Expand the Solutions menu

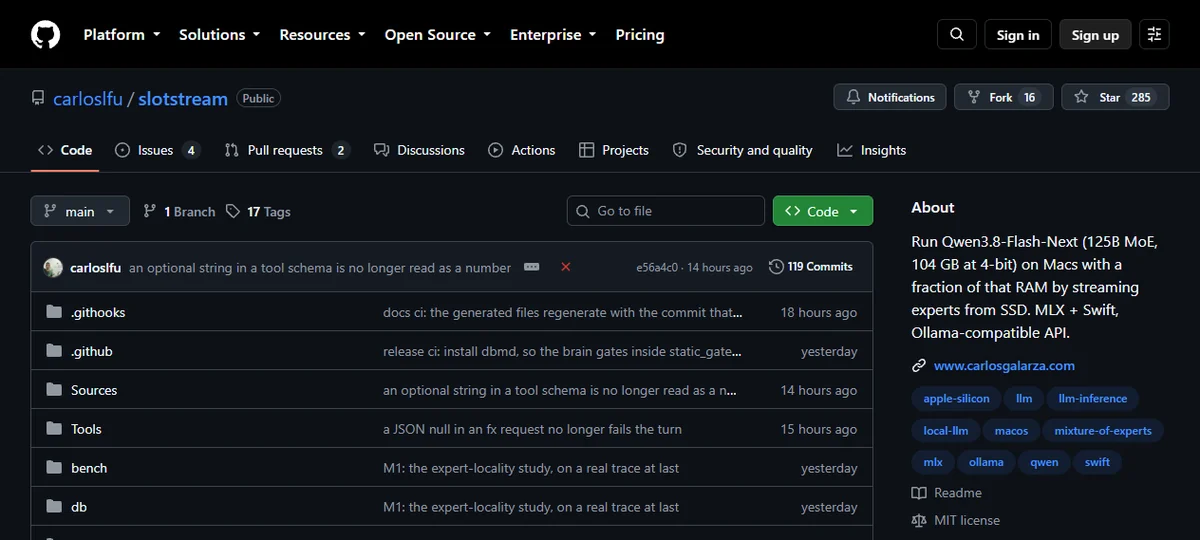tap(219, 35)
